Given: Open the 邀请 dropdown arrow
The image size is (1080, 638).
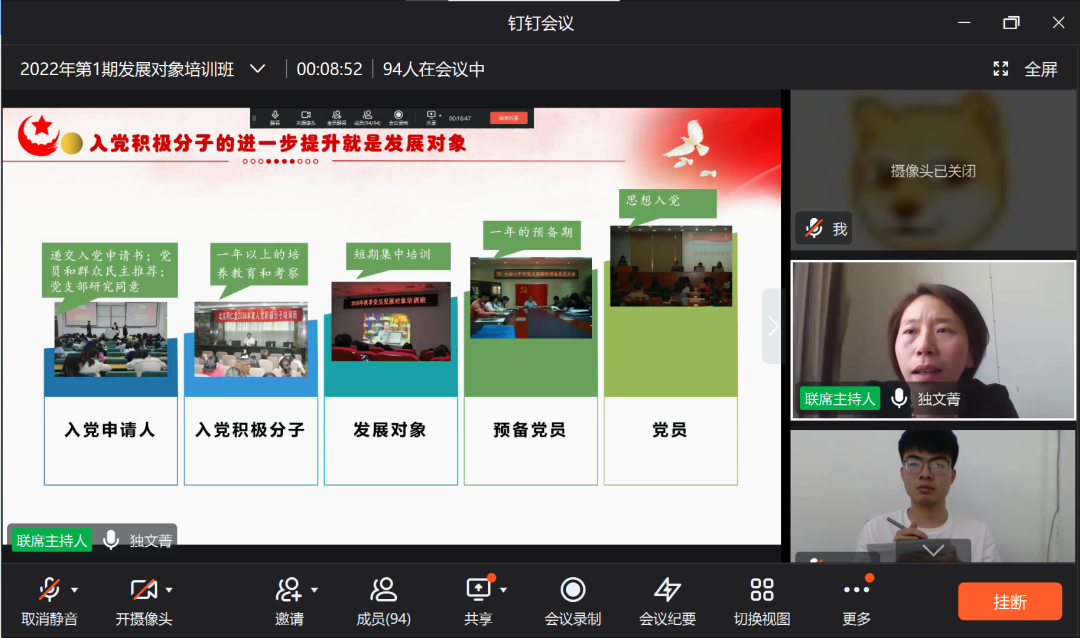Looking at the screenshot, I should pos(314,590).
